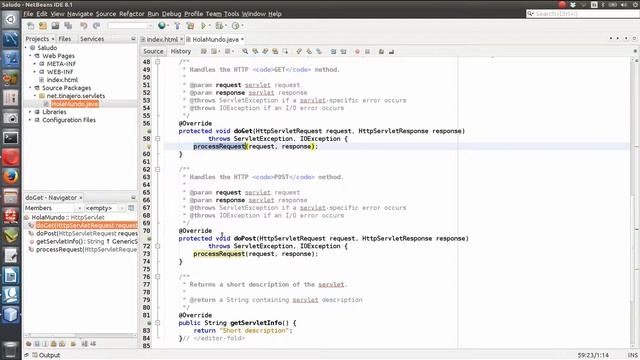Collapse the Javadoc fold at line 62

click(x=158, y=169)
